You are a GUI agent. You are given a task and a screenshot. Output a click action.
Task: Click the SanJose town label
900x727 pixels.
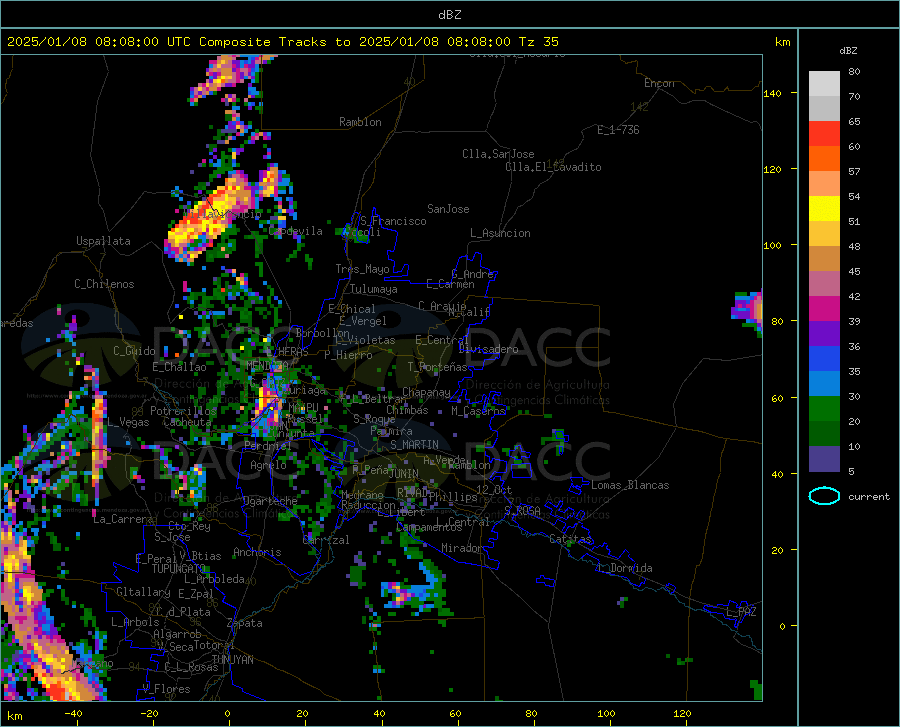point(448,209)
